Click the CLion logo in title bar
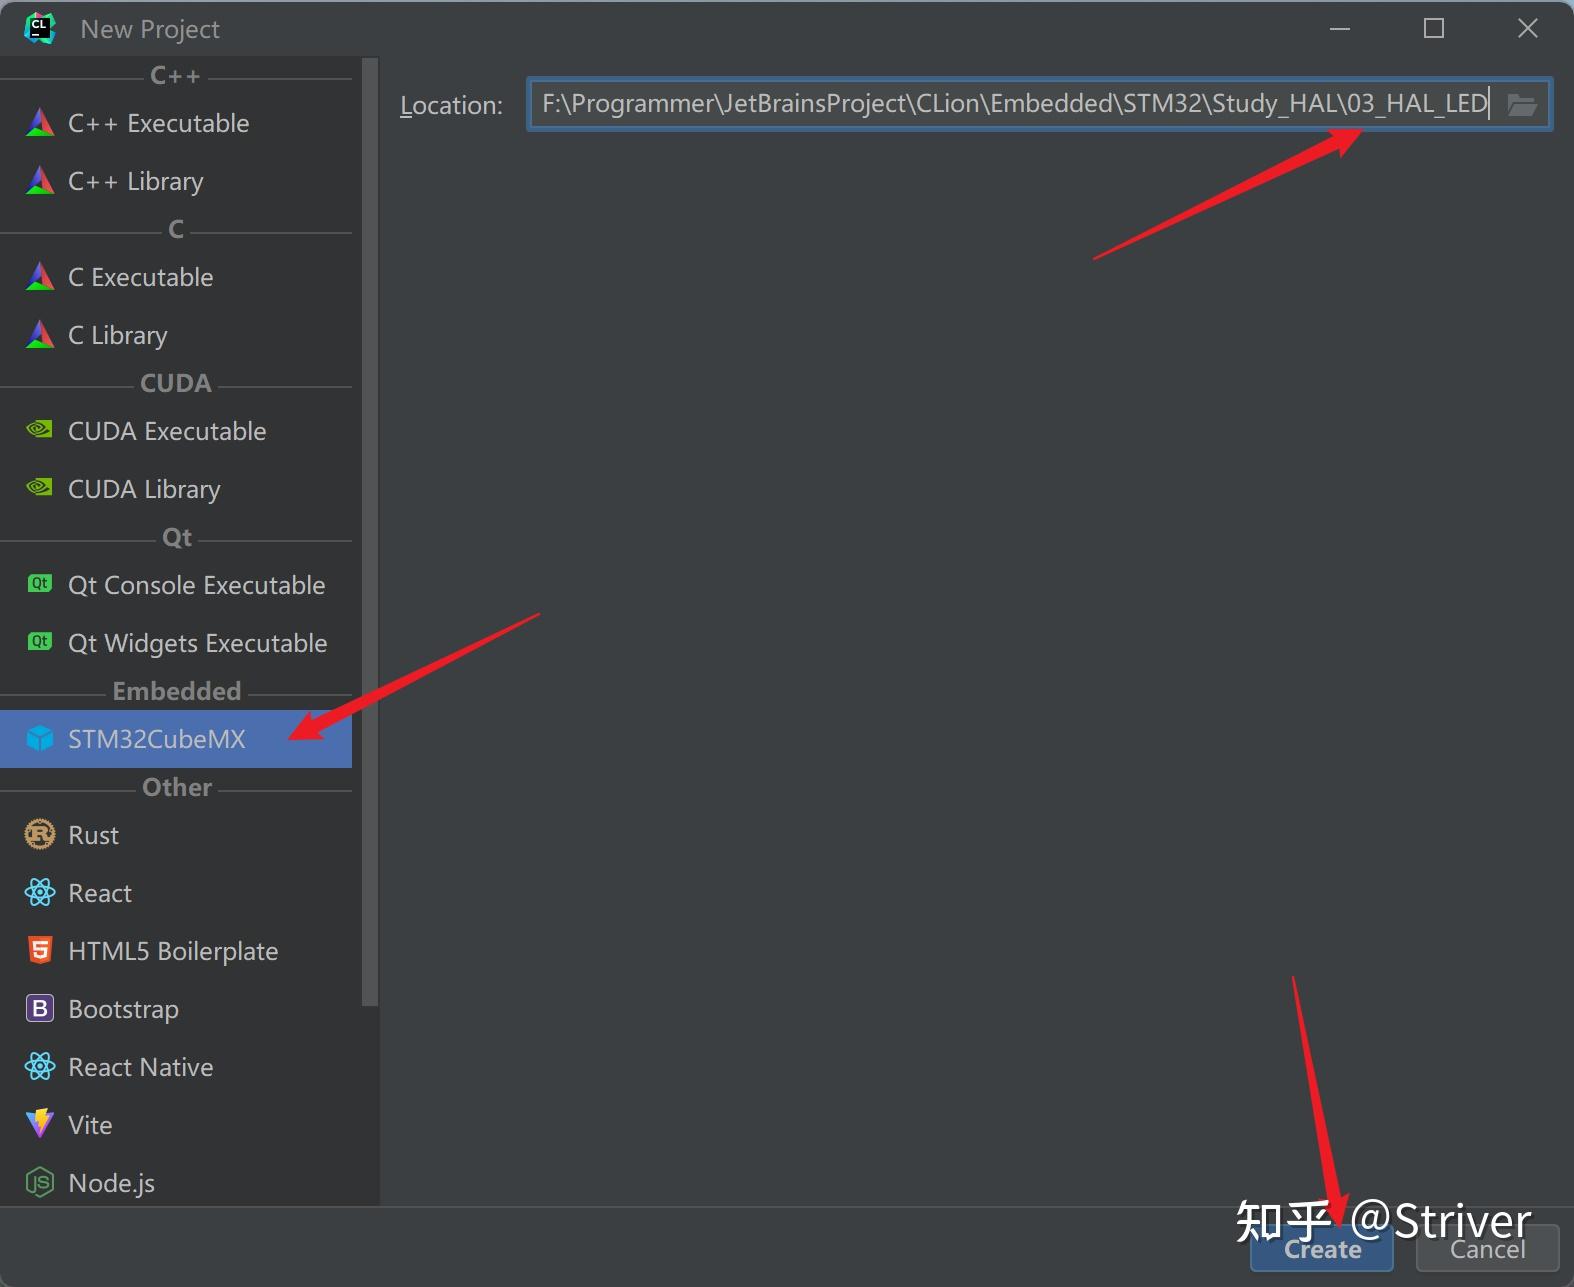This screenshot has width=1574, height=1287. tap(39, 28)
